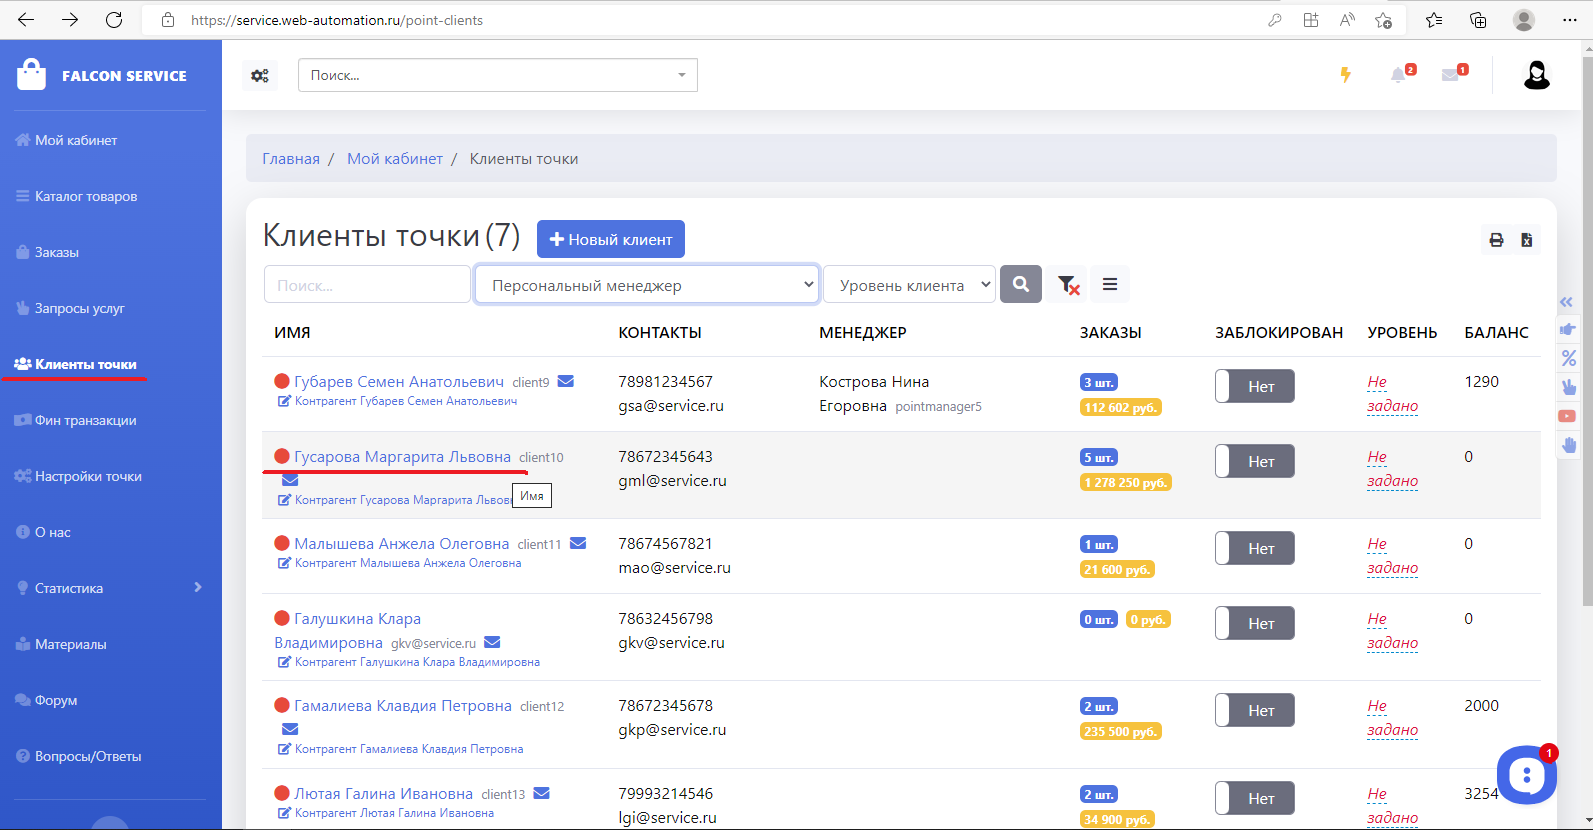Open the Гусарова Маргарита Львовна client link
1593x830 pixels.
(402, 457)
